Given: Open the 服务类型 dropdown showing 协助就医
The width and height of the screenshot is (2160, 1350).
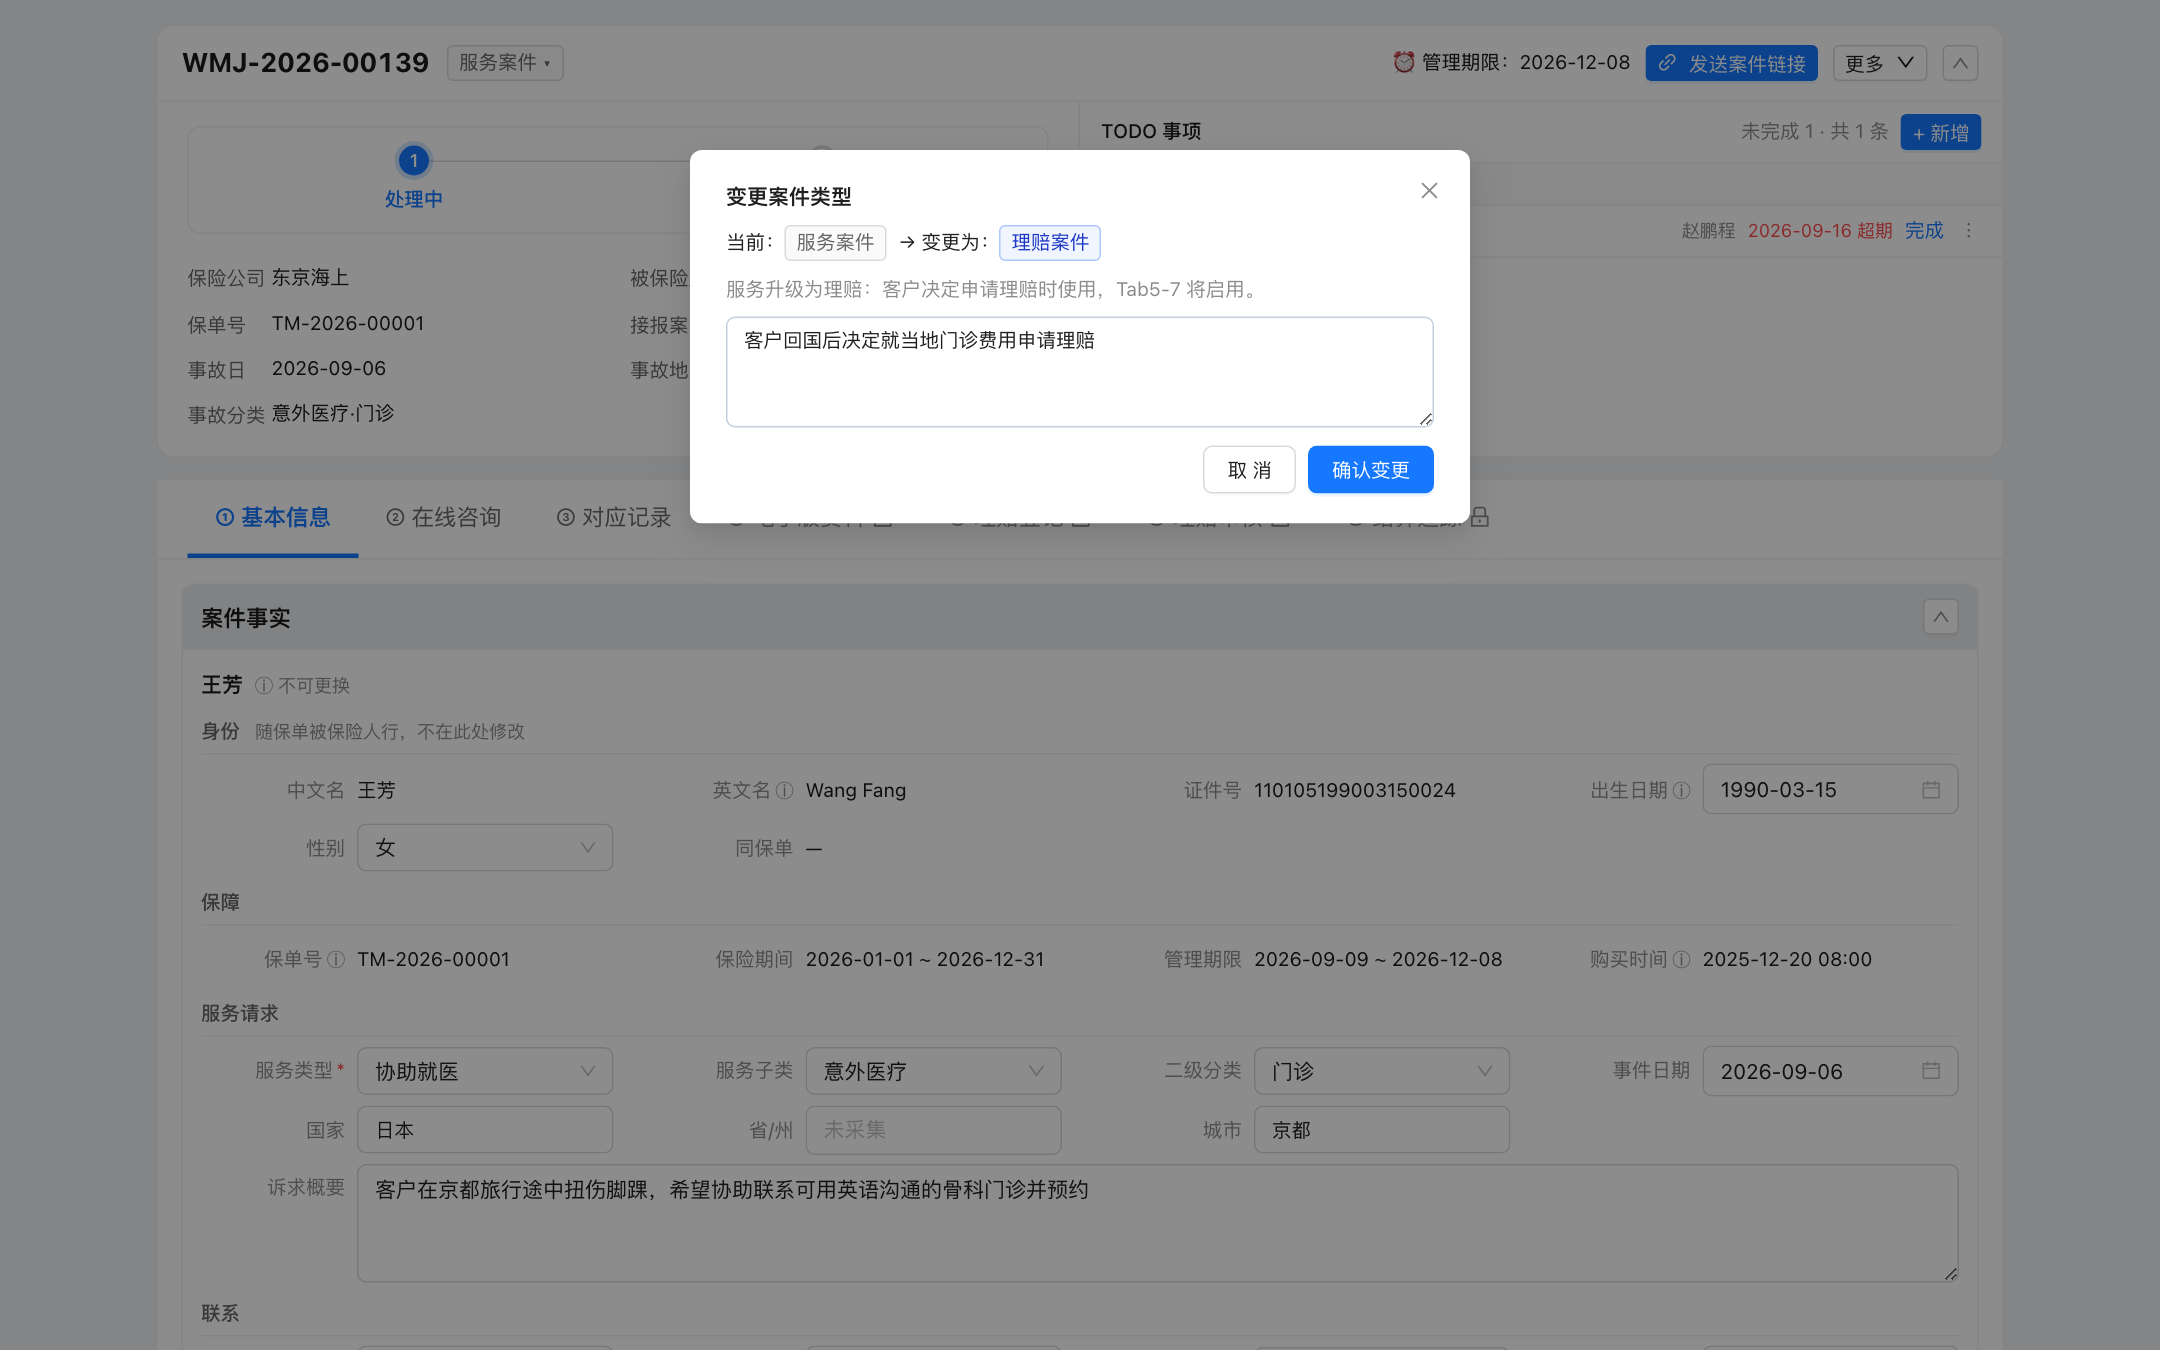Looking at the screenshot, I should tap(484, 1071).
